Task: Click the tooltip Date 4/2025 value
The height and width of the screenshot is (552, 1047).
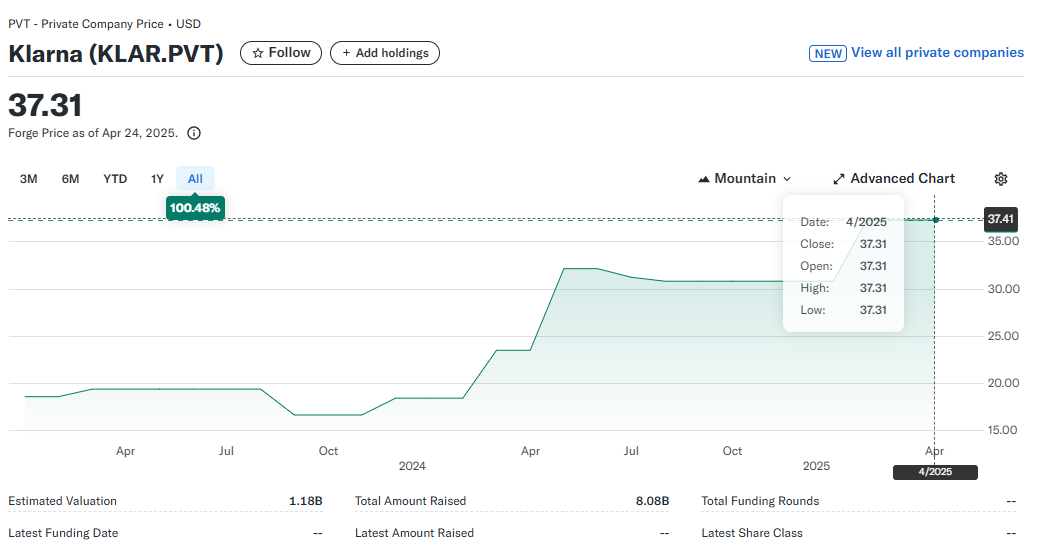Action: (866, 222)
